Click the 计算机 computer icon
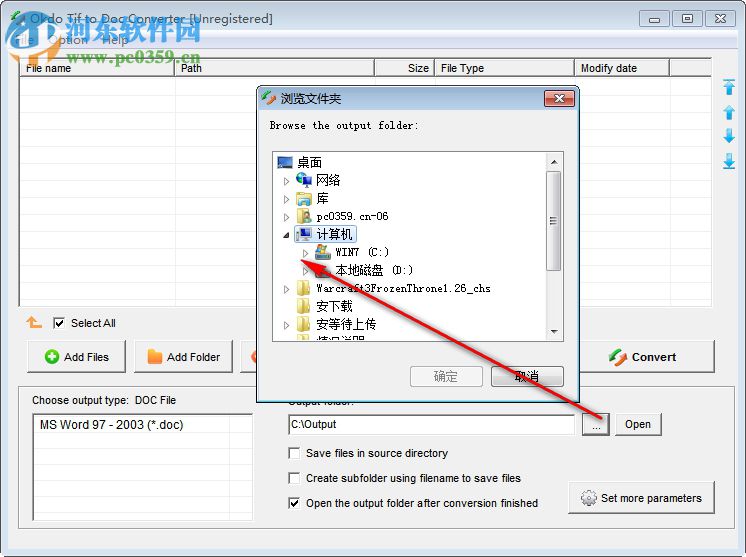 coord(304,234)
